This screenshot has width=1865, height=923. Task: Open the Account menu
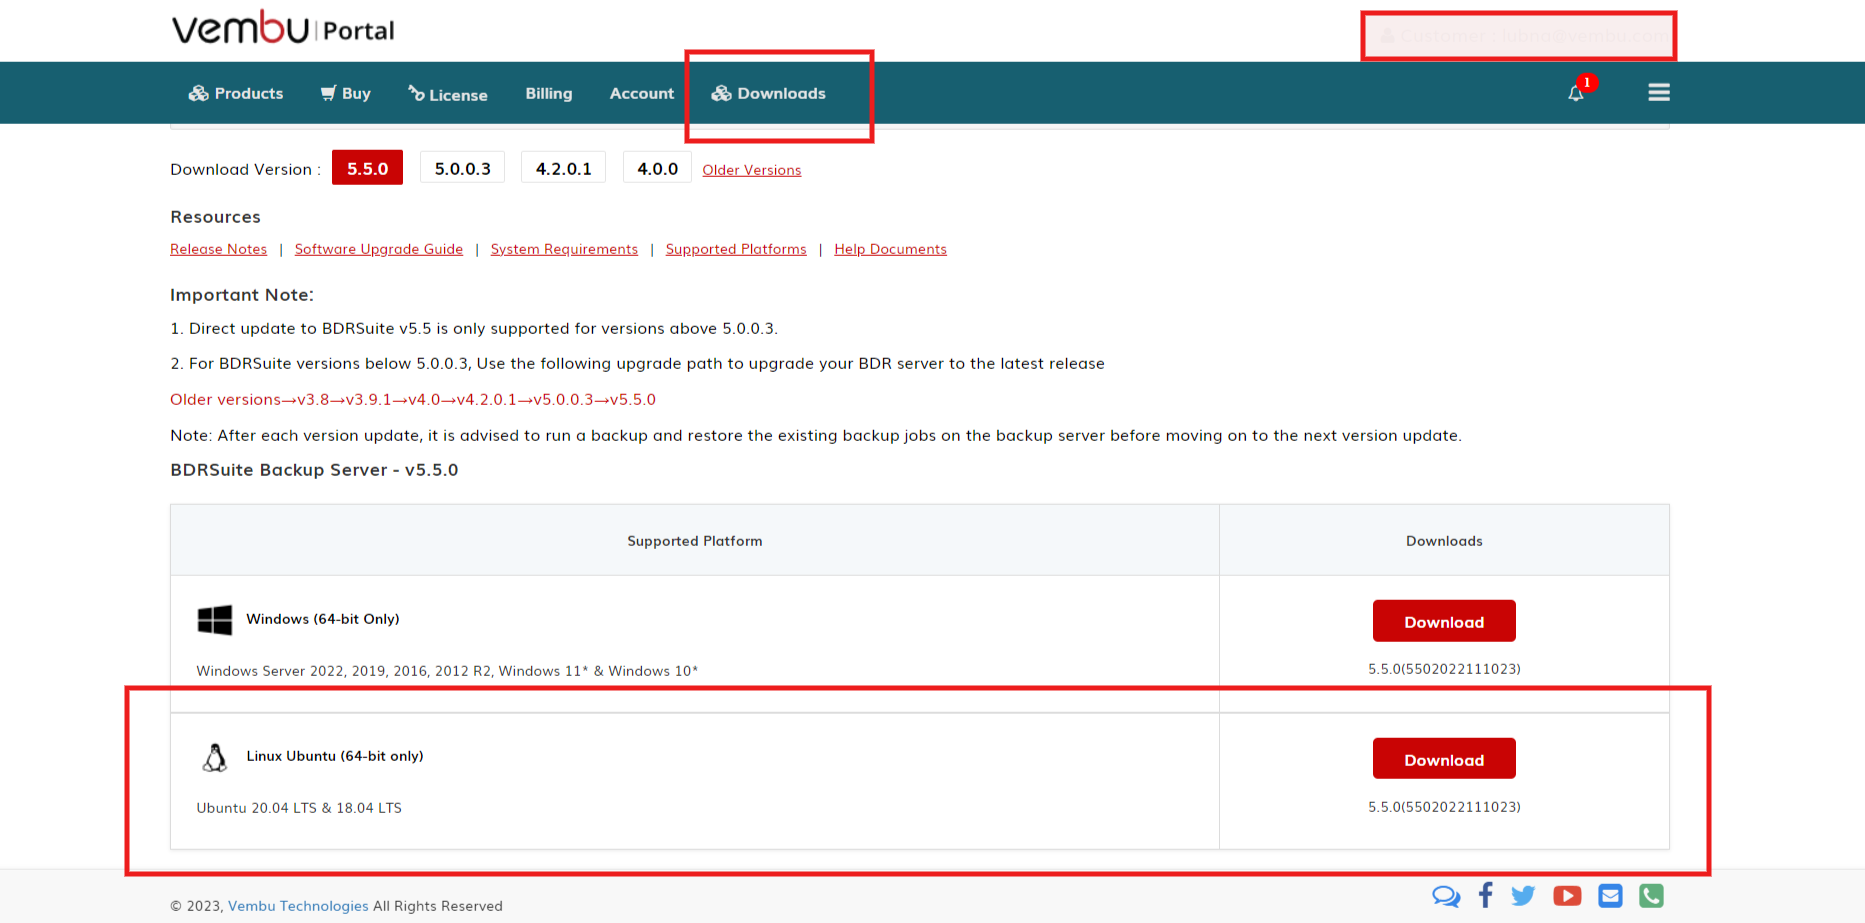point(642,93)
